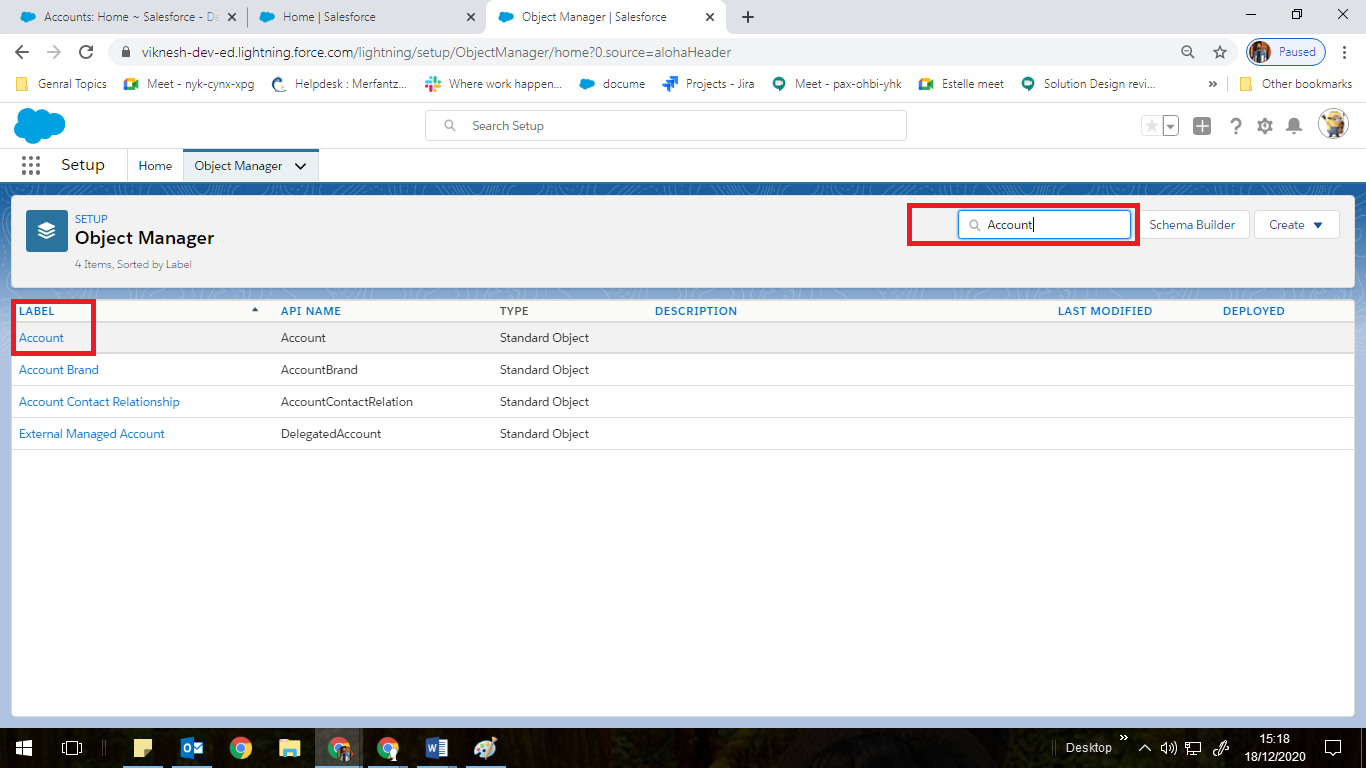This screenshot has height=768, width=1366.
Task: Open the favorites star icon
Action: (x=1152, y=126)
